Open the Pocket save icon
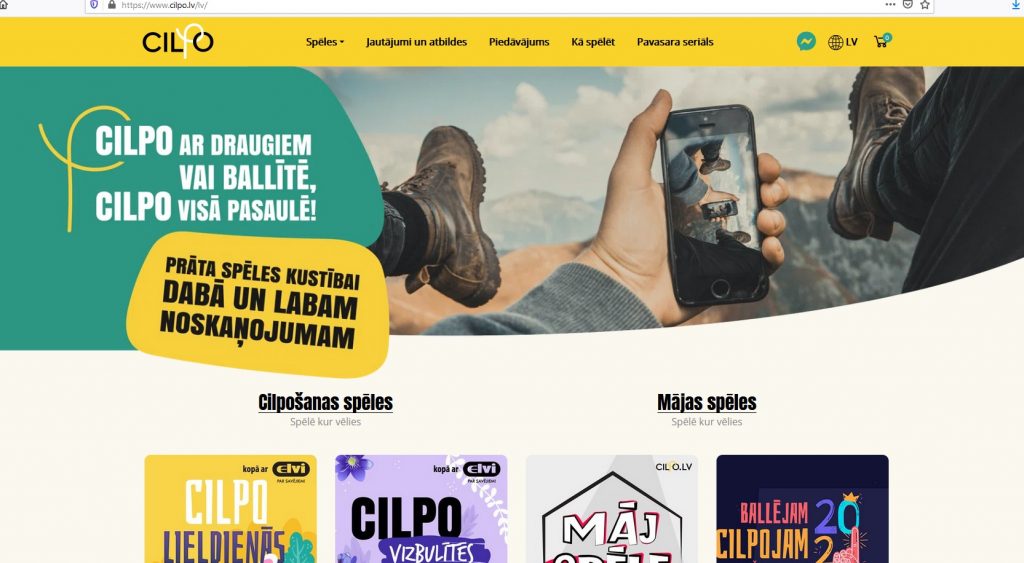Image resolution: width=1024 pixels, height=563 pixels. [x=908, y=5]
